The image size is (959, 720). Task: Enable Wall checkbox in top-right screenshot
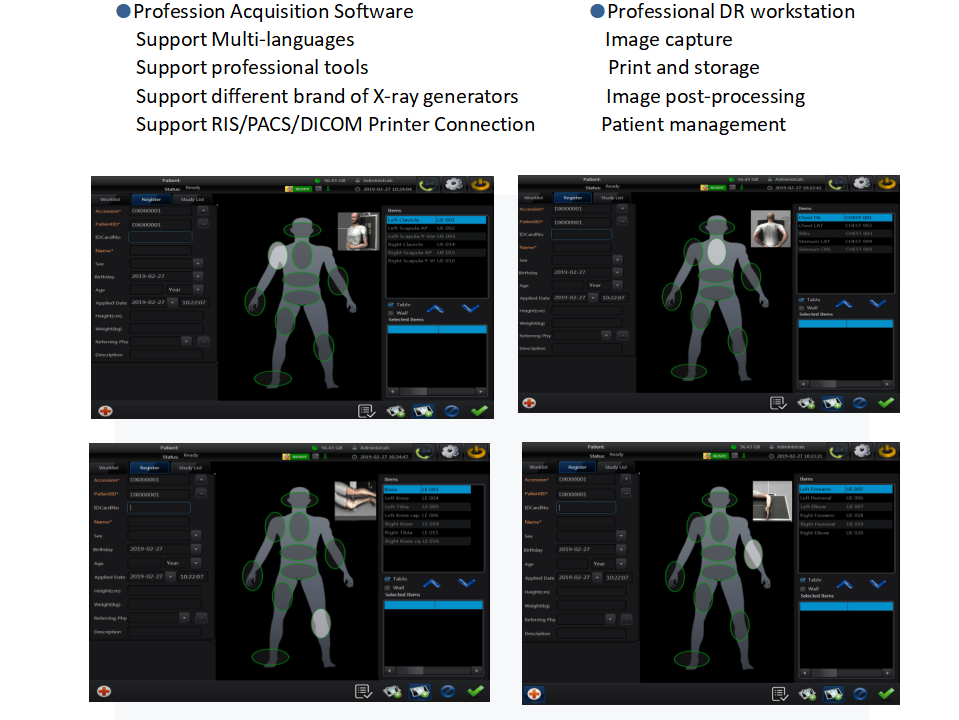802,308
